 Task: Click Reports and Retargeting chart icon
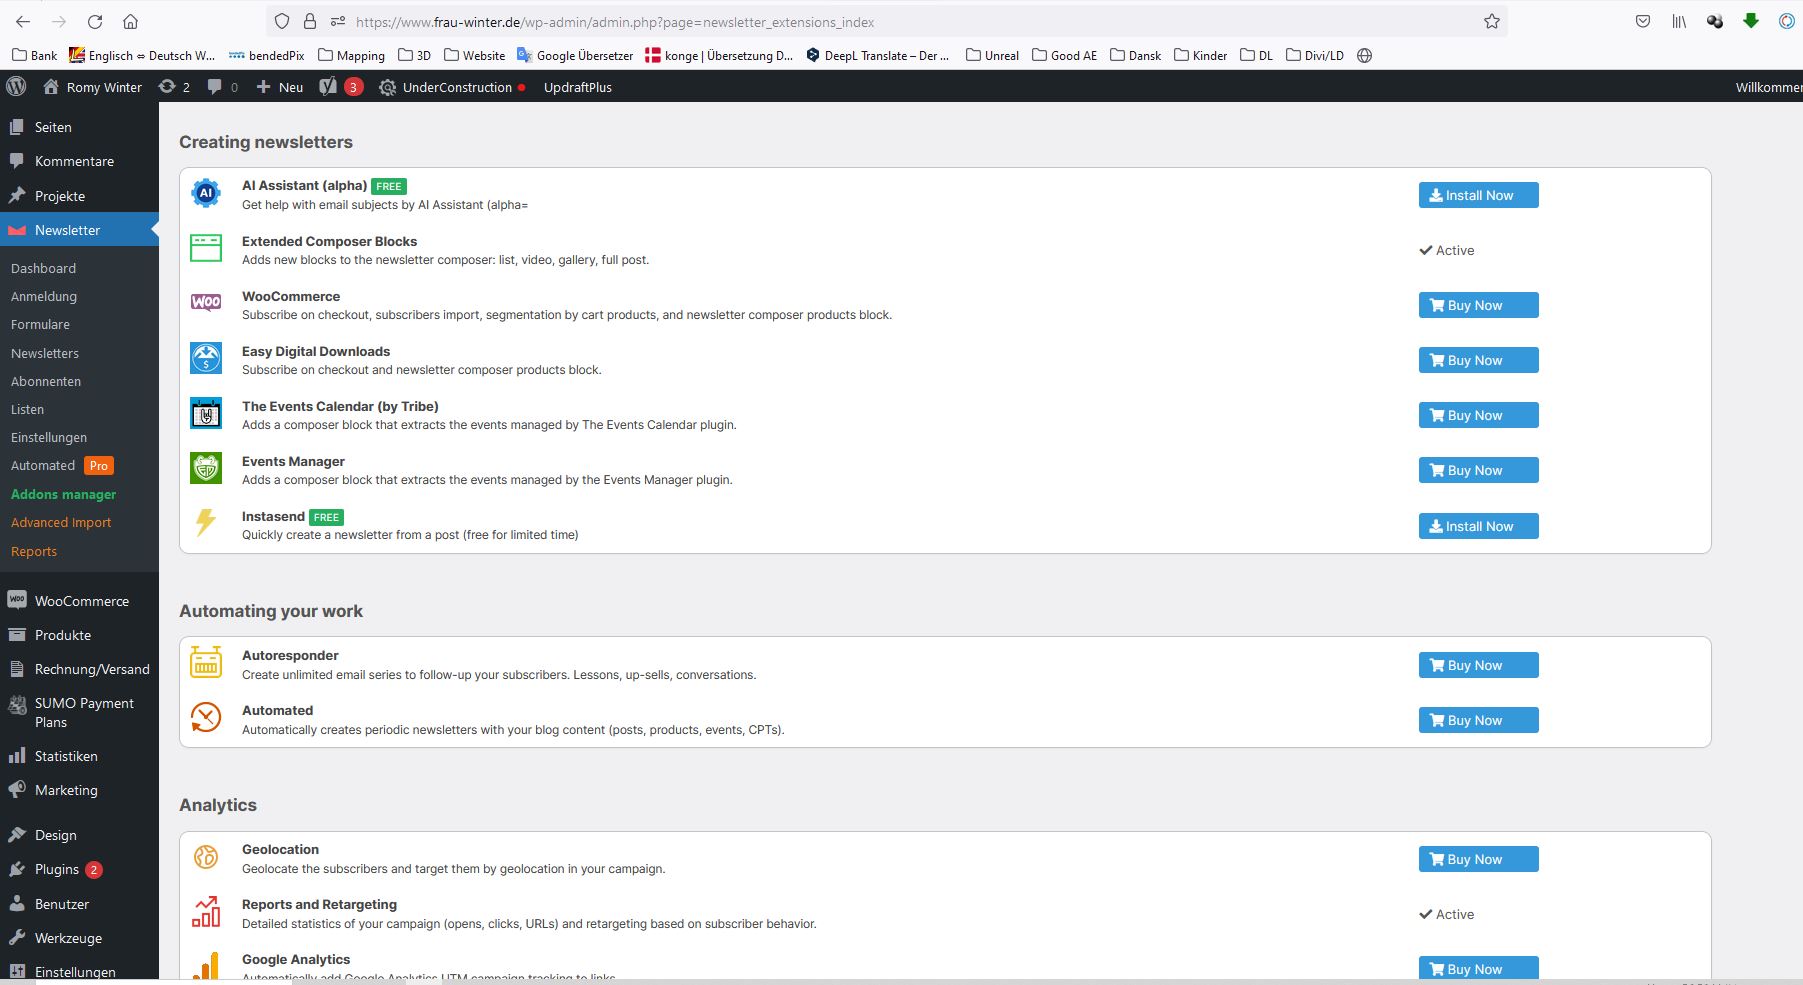206,911
